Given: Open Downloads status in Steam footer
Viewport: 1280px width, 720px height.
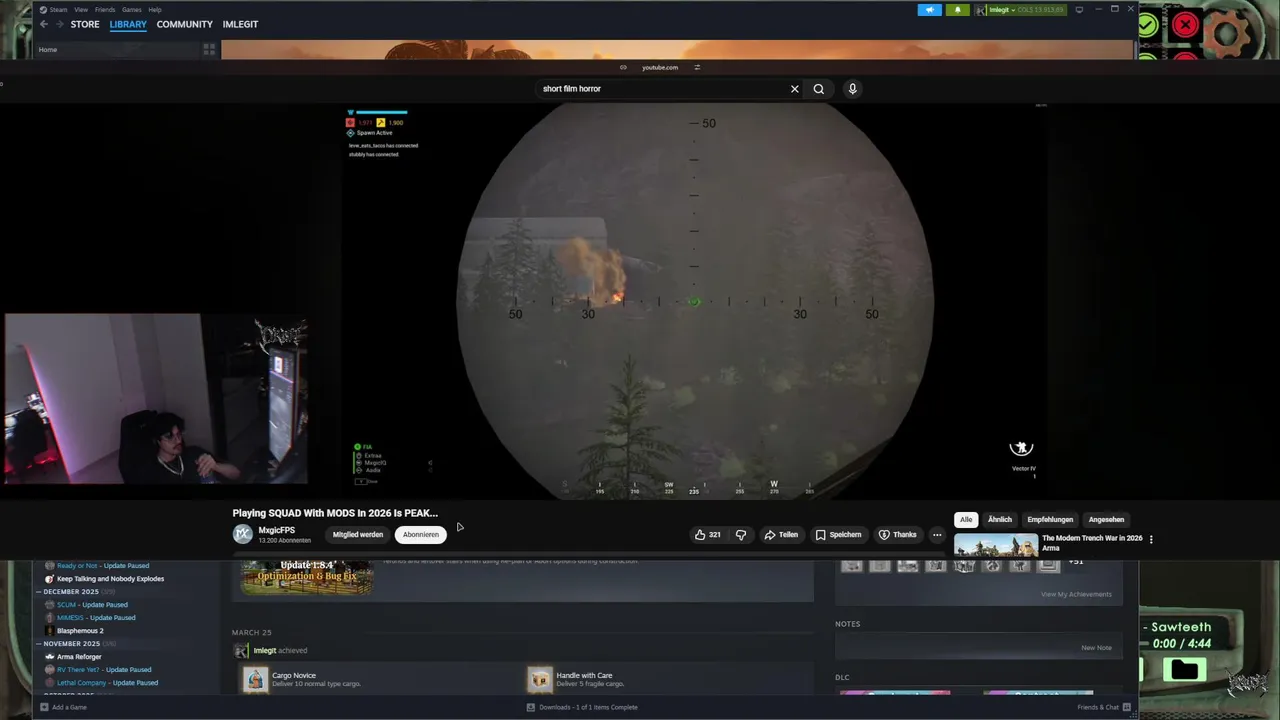Looking at the screenshot, I should click(x=582, y=707).
